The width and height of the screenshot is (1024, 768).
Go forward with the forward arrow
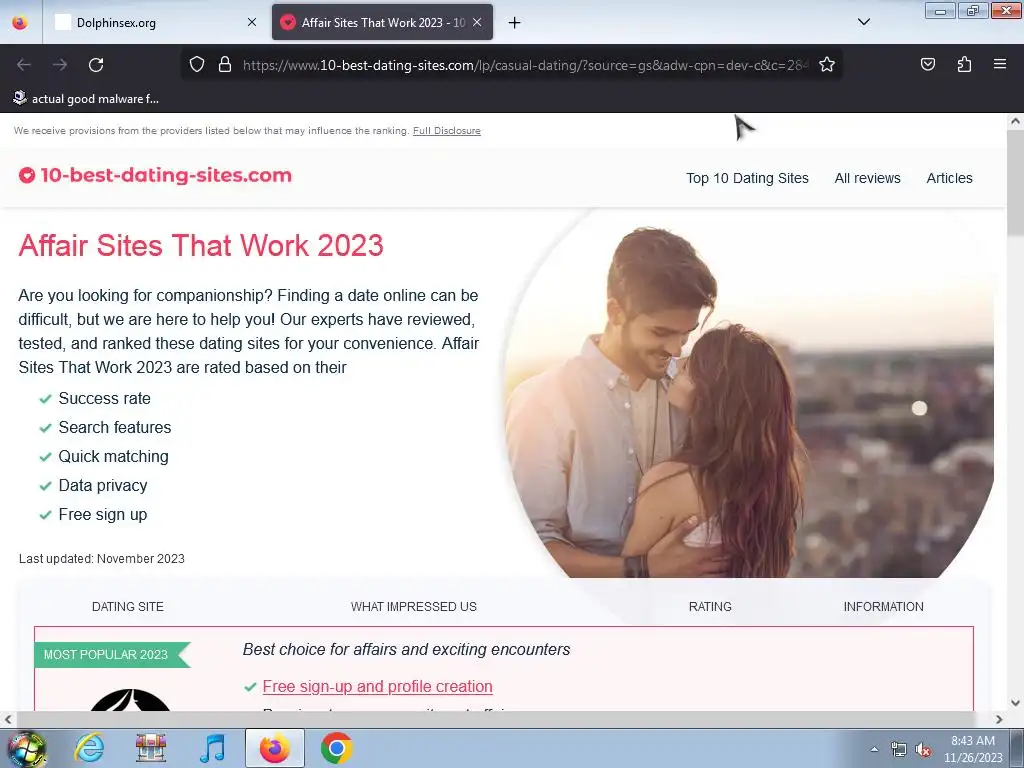tap(60, 65)
